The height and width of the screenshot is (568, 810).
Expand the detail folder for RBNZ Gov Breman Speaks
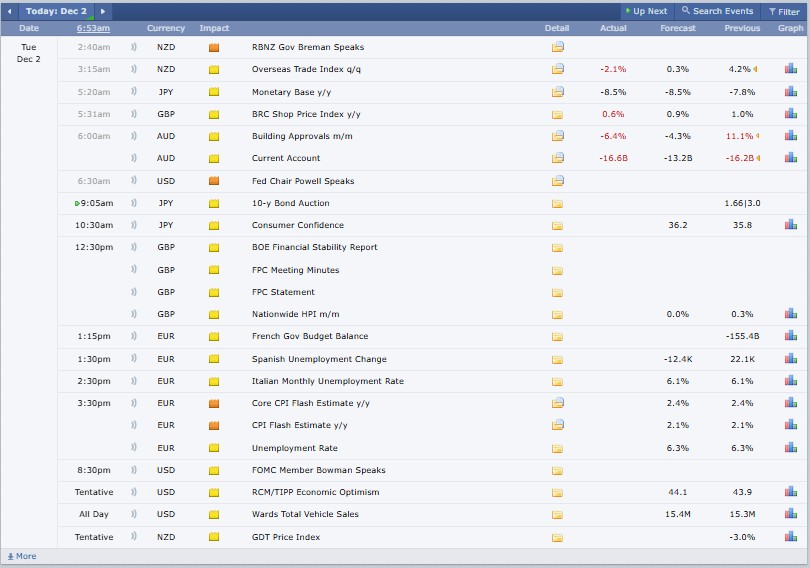[557, 47]
